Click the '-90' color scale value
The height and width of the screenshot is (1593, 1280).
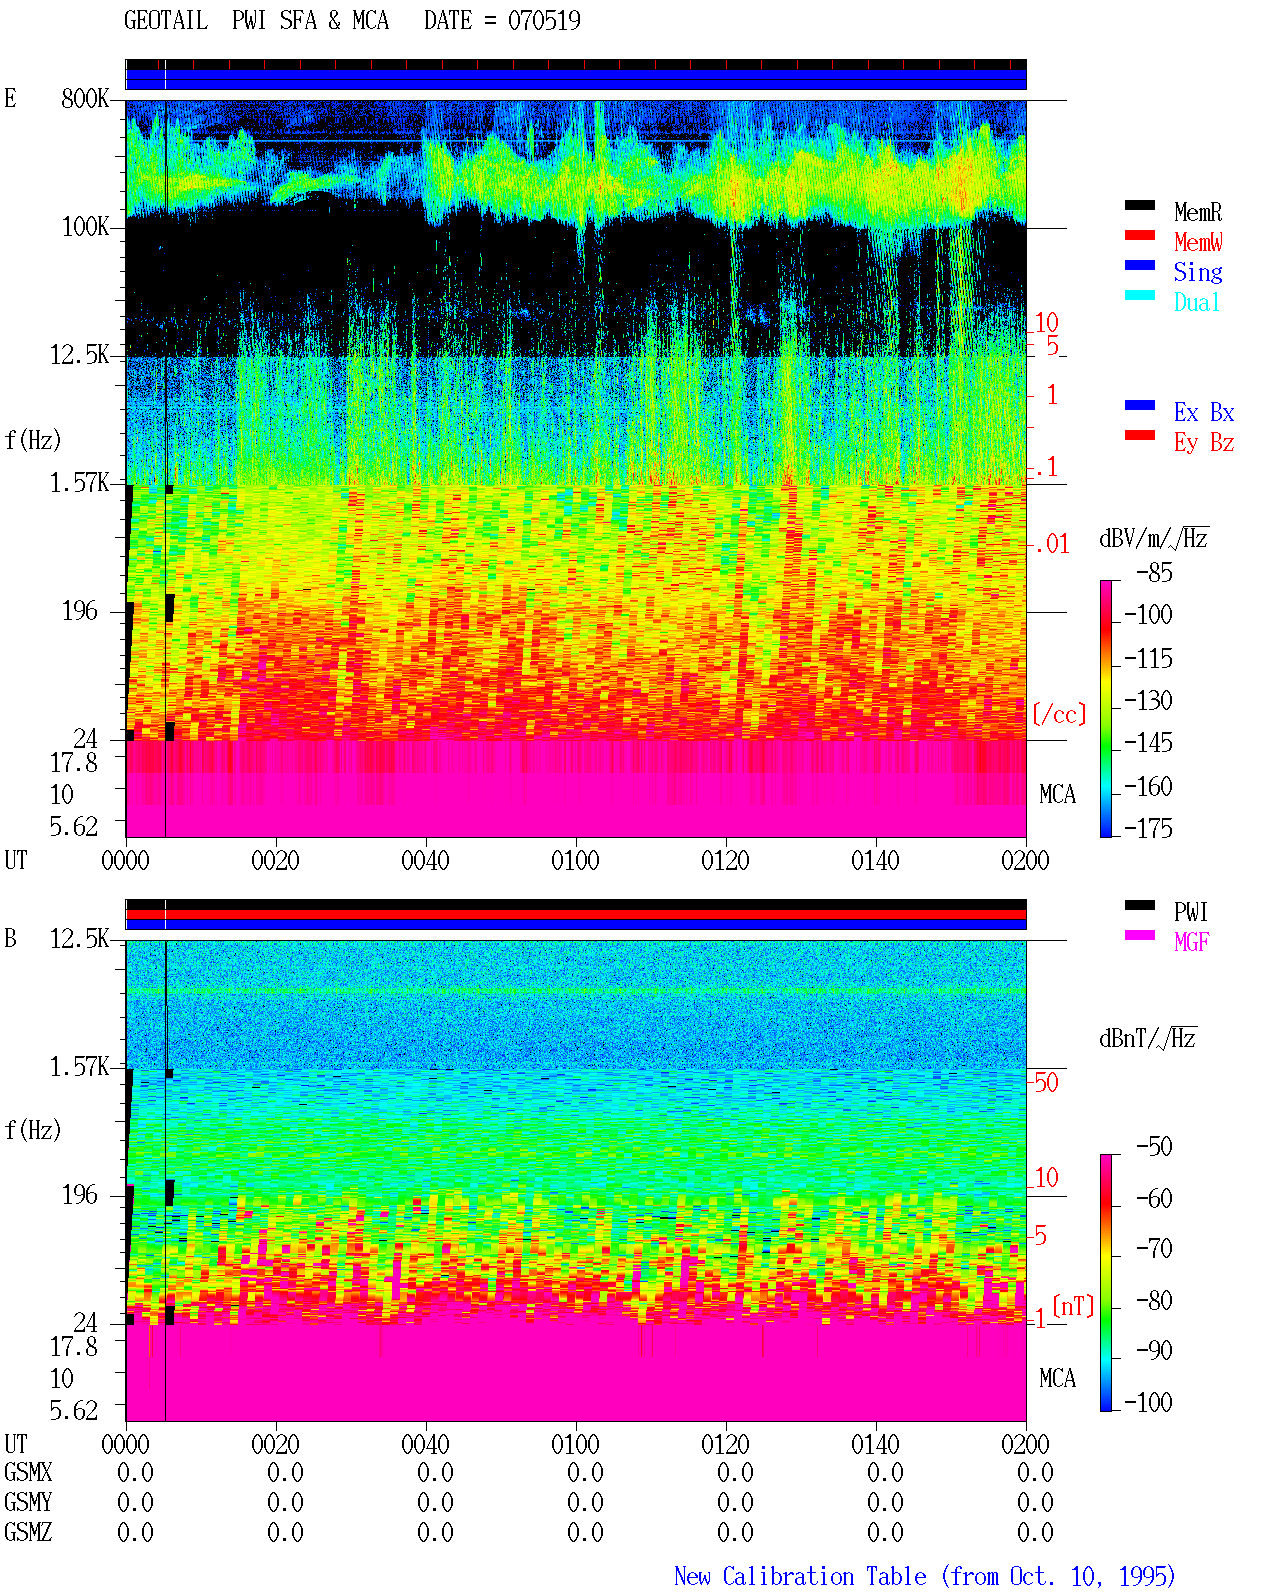coord(1154,1350)
